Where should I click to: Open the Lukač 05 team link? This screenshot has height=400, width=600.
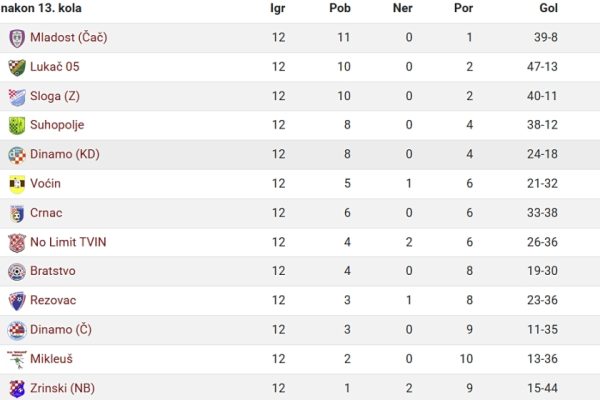click(55, 67)
